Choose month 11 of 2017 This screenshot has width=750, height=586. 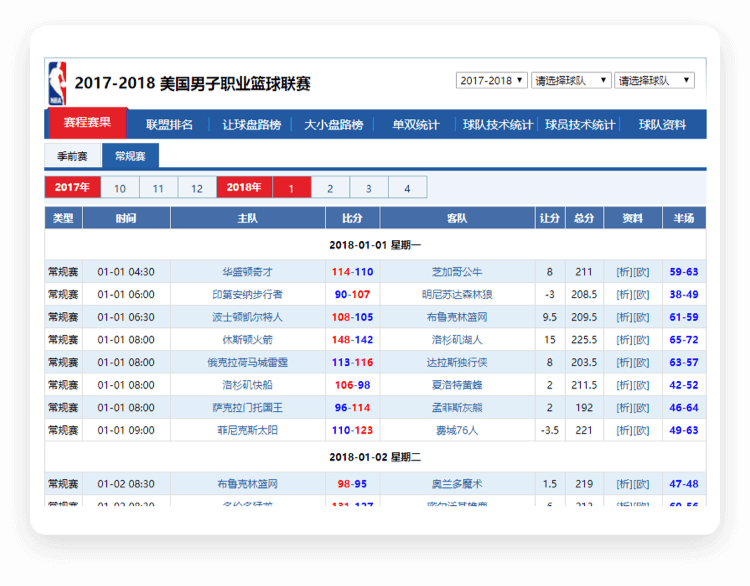coord(158,188)
